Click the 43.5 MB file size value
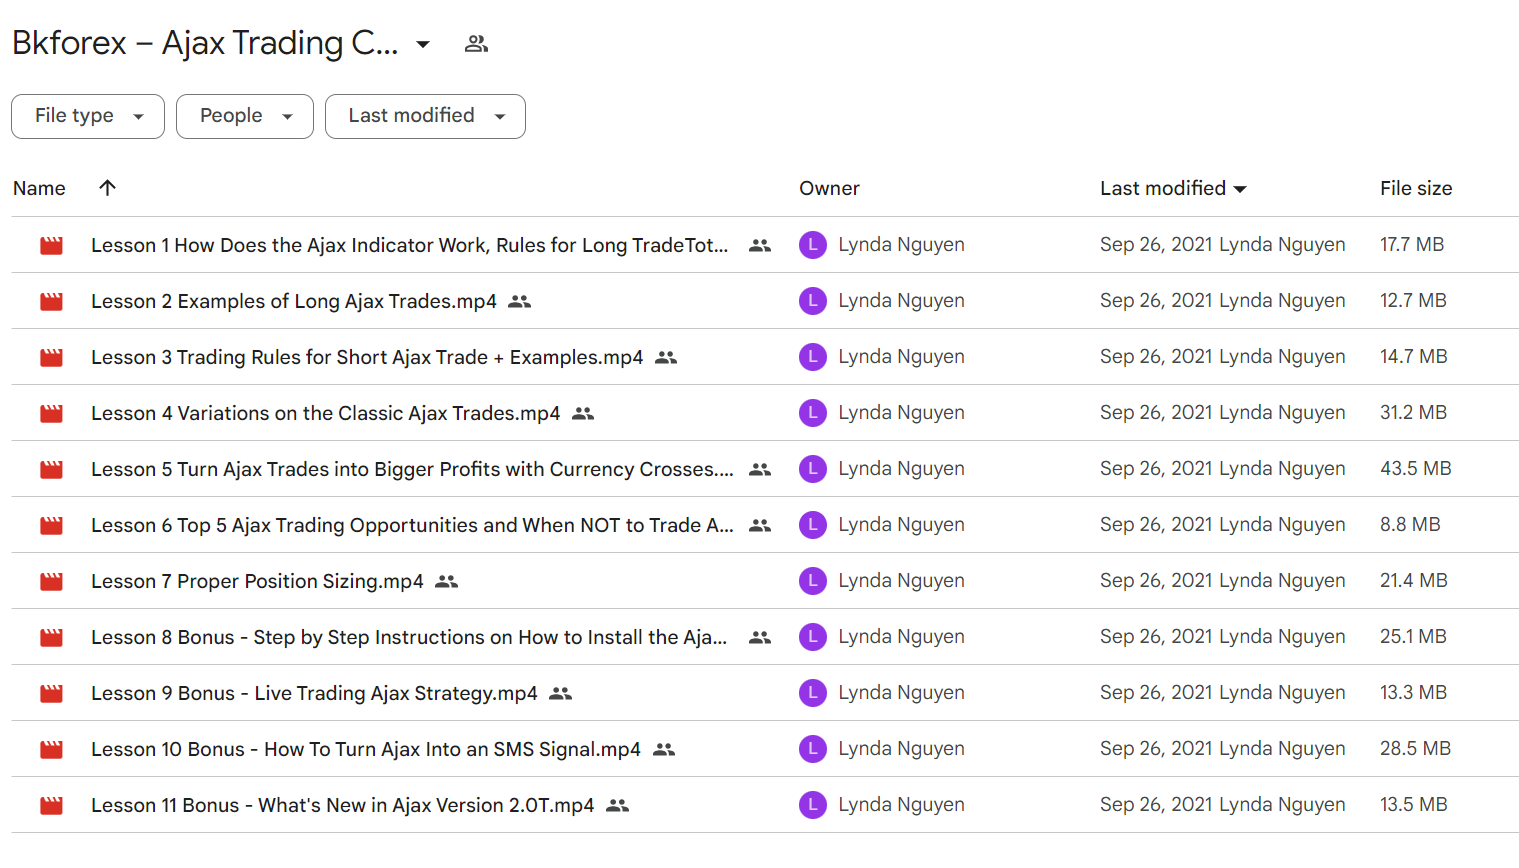 pos(1416,469)
